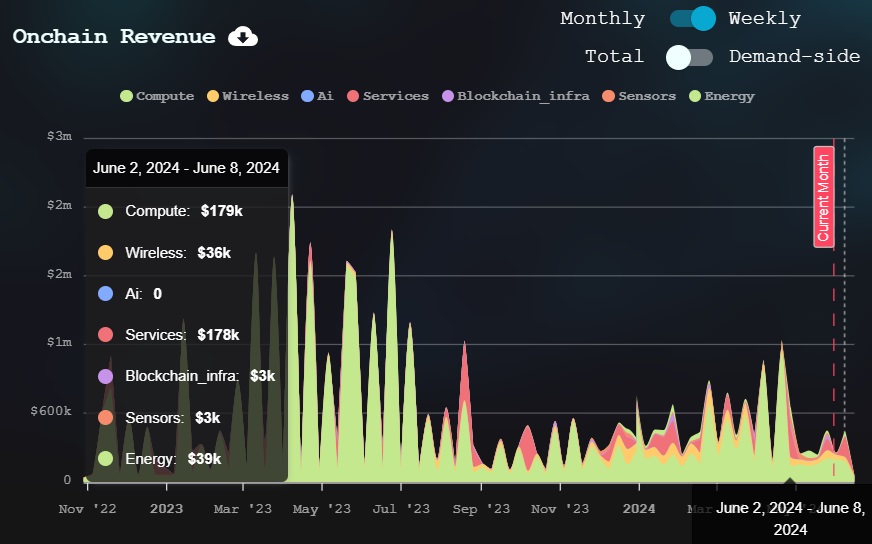This screenshot has height=544, width=872.
Task: Click the Energy legend green dot
Action: (695, 96)
